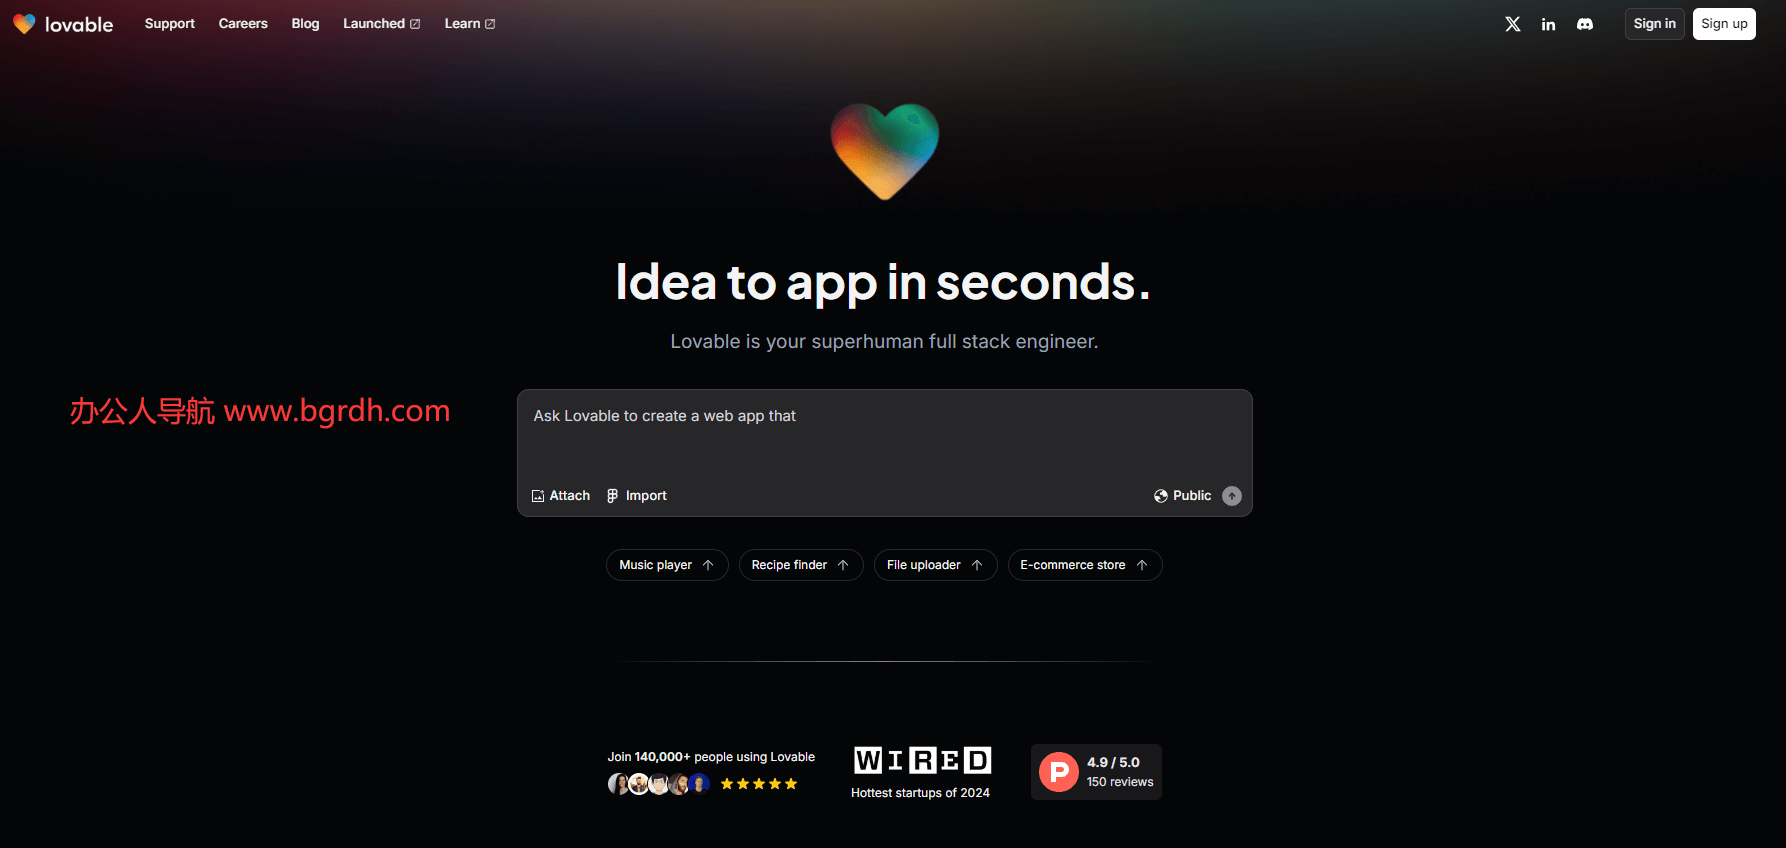The image size is (1786, 848).
Task: Toggle the Public visibility setting
Action: (x=1183, y=496)
